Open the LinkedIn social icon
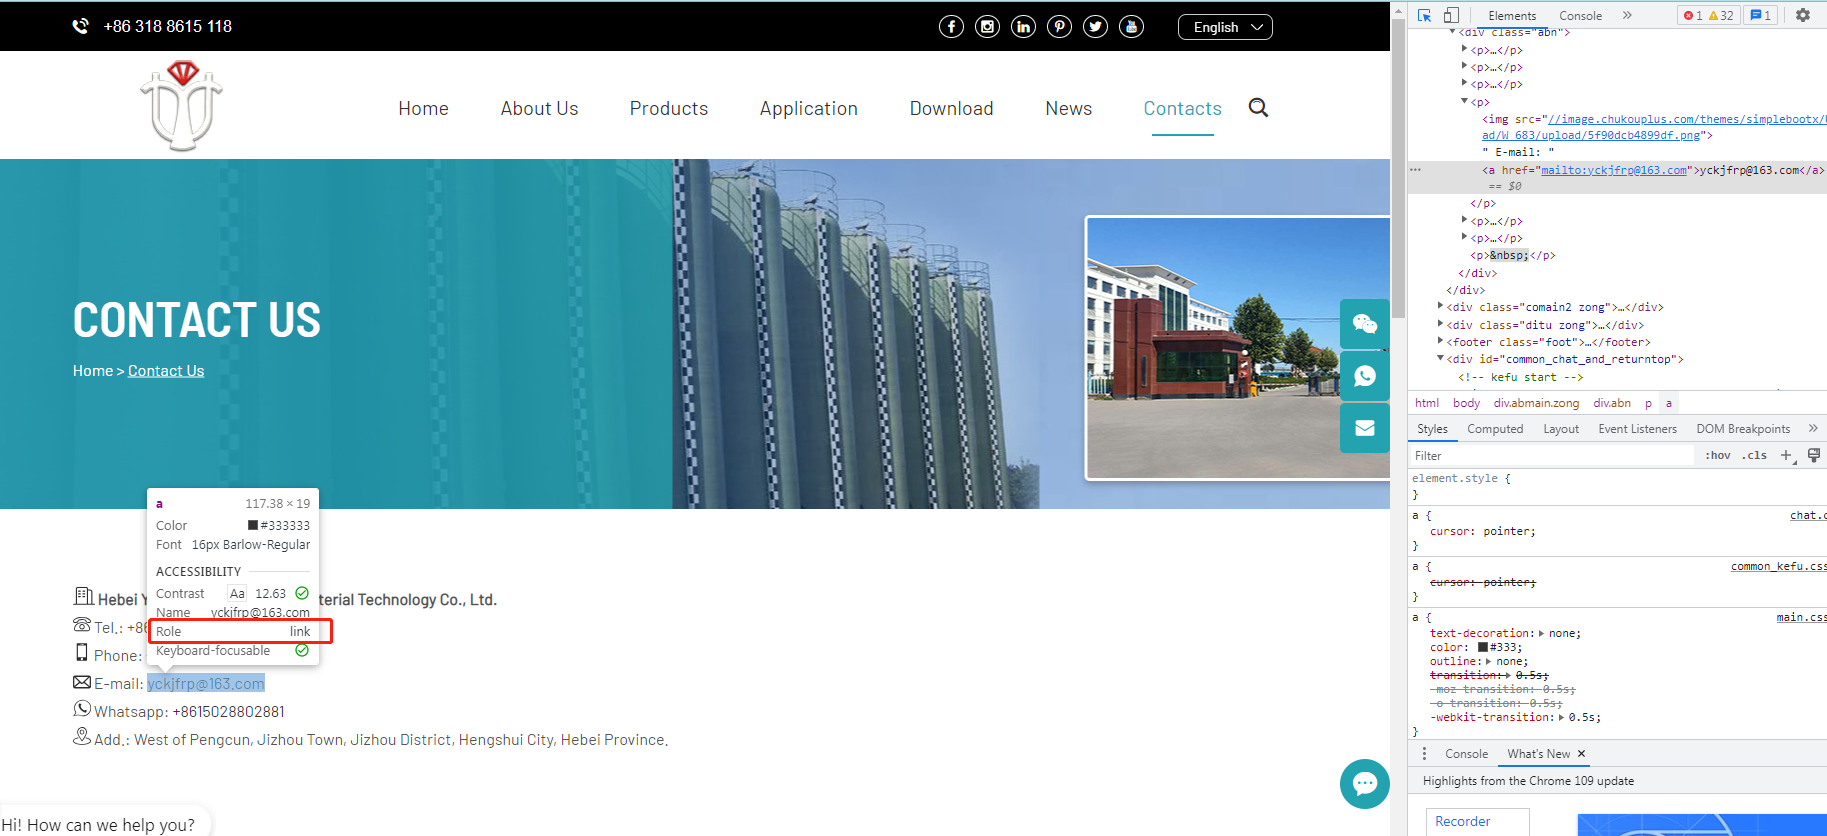The width and height of the screenshot is (1827, 836). [1023, 27]
